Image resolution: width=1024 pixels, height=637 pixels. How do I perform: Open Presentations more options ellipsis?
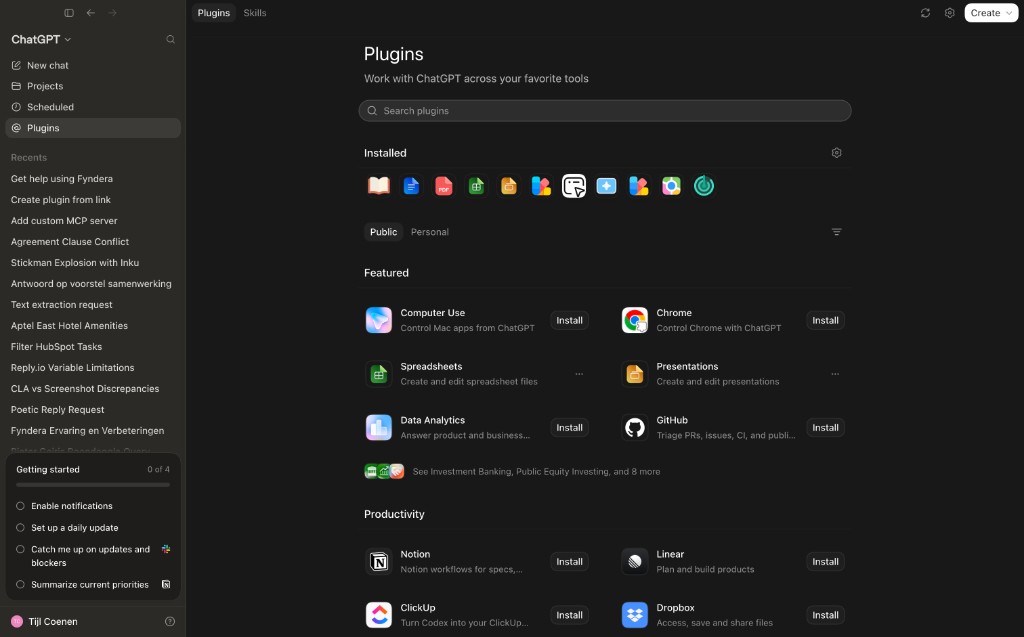(x=835, y=374)
